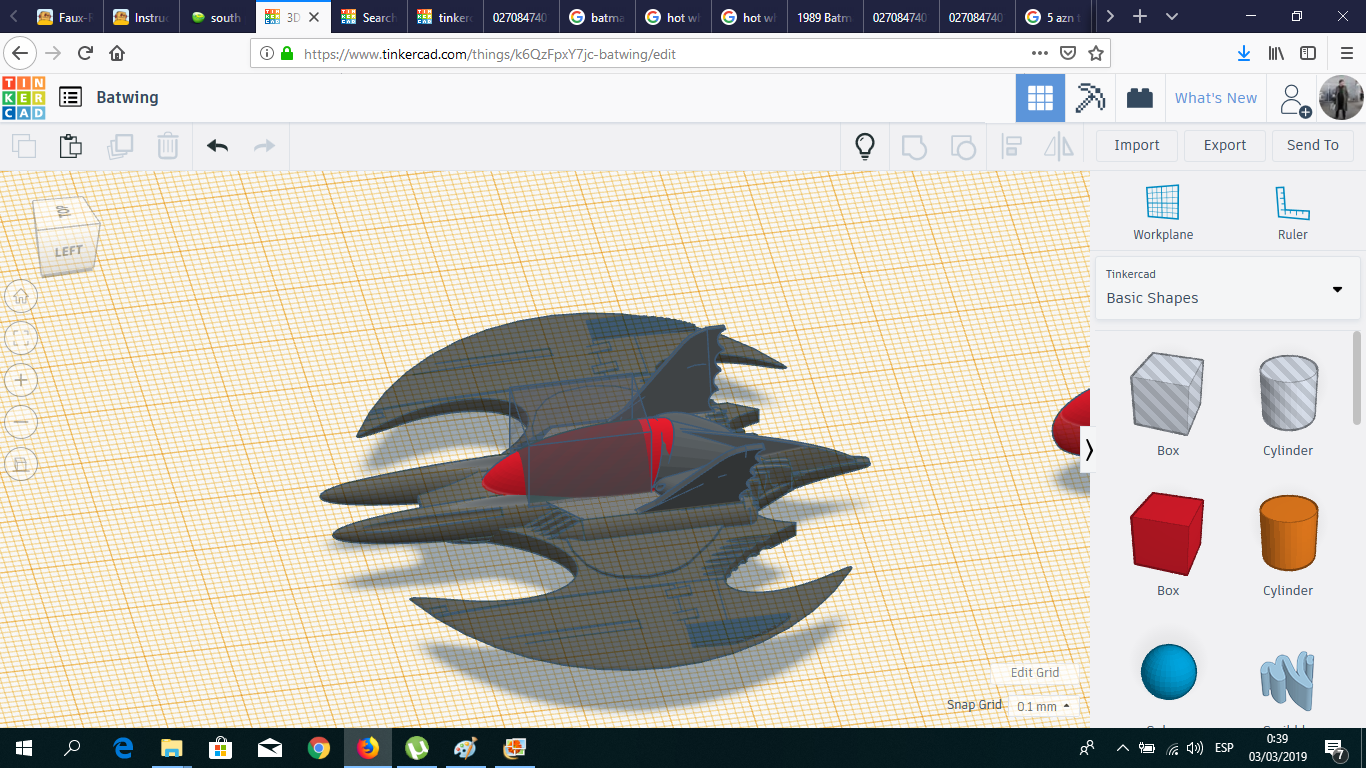Open the designs list icon beside Batwing
The height and width of the screenshot is (768, 1366).
tap(70, 97)
